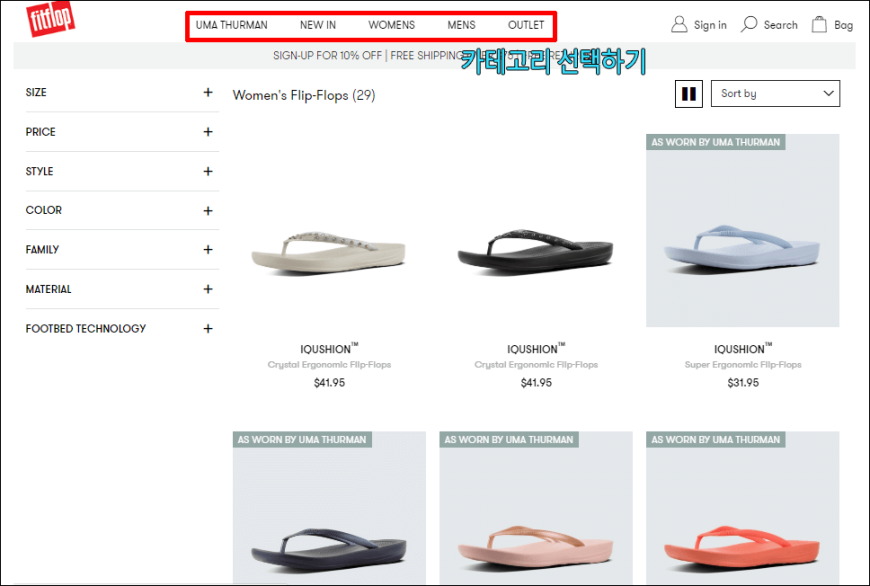The image size is (870, 586).
Task: Open the WOMENS menu
Action: [392, 25]
